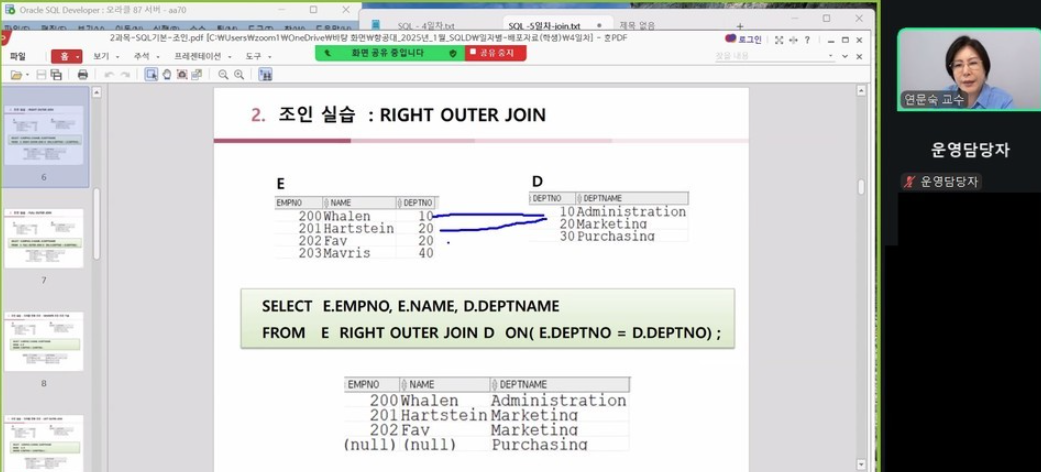
Task: Click the 'SELECT E.EMPNO, E.NAME, D.DEPTNAME' line
Action: (x=410, y=306)
